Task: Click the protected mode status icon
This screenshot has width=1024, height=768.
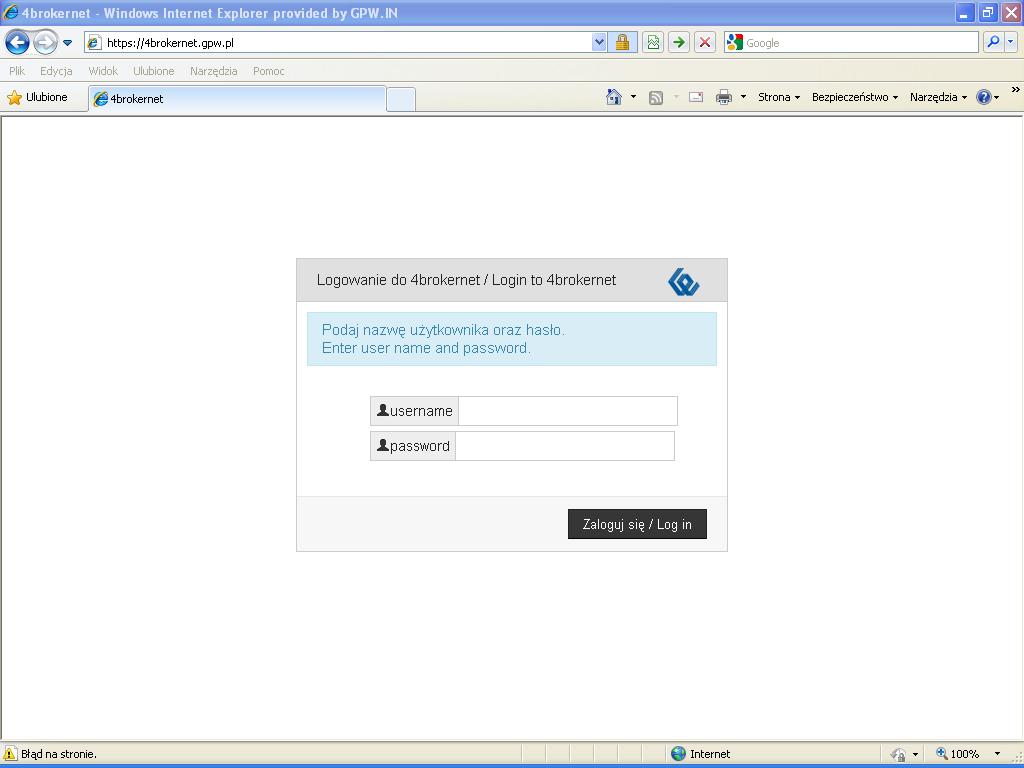Action: [899, 754]
